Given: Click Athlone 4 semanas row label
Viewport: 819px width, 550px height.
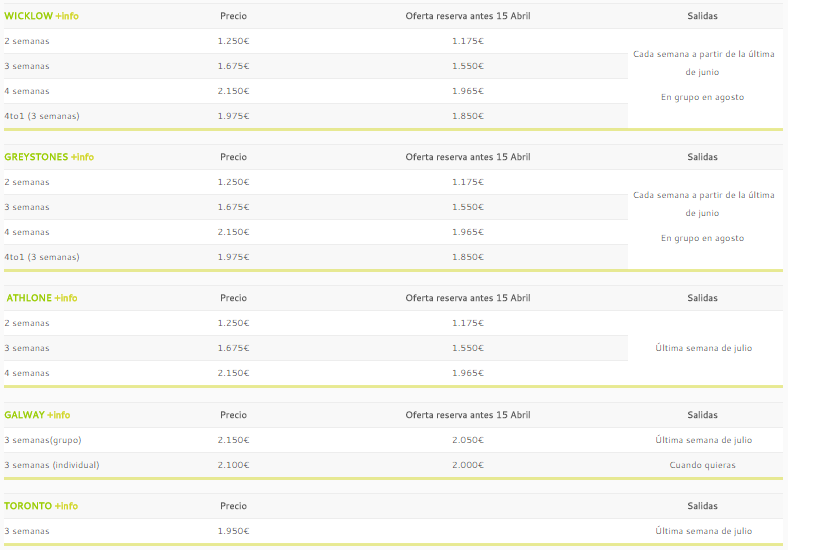Looking at the screenshot, I should (x=27, y=373).
